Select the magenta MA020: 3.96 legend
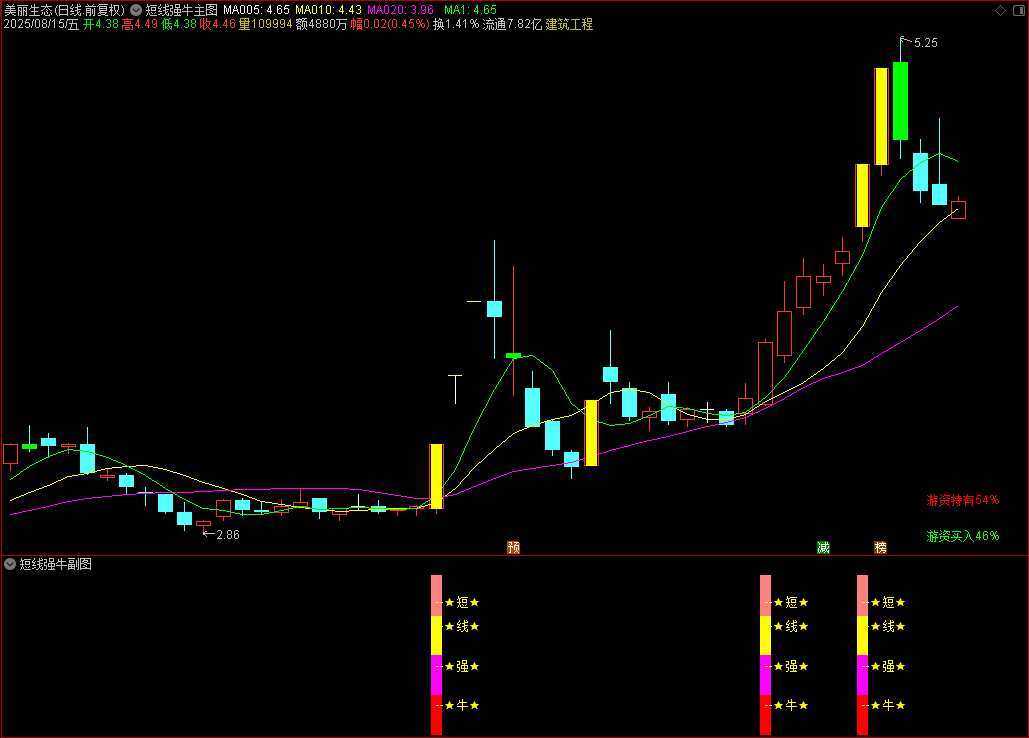The width and height of the screenshot is (1029, 738). pos(400,10)
